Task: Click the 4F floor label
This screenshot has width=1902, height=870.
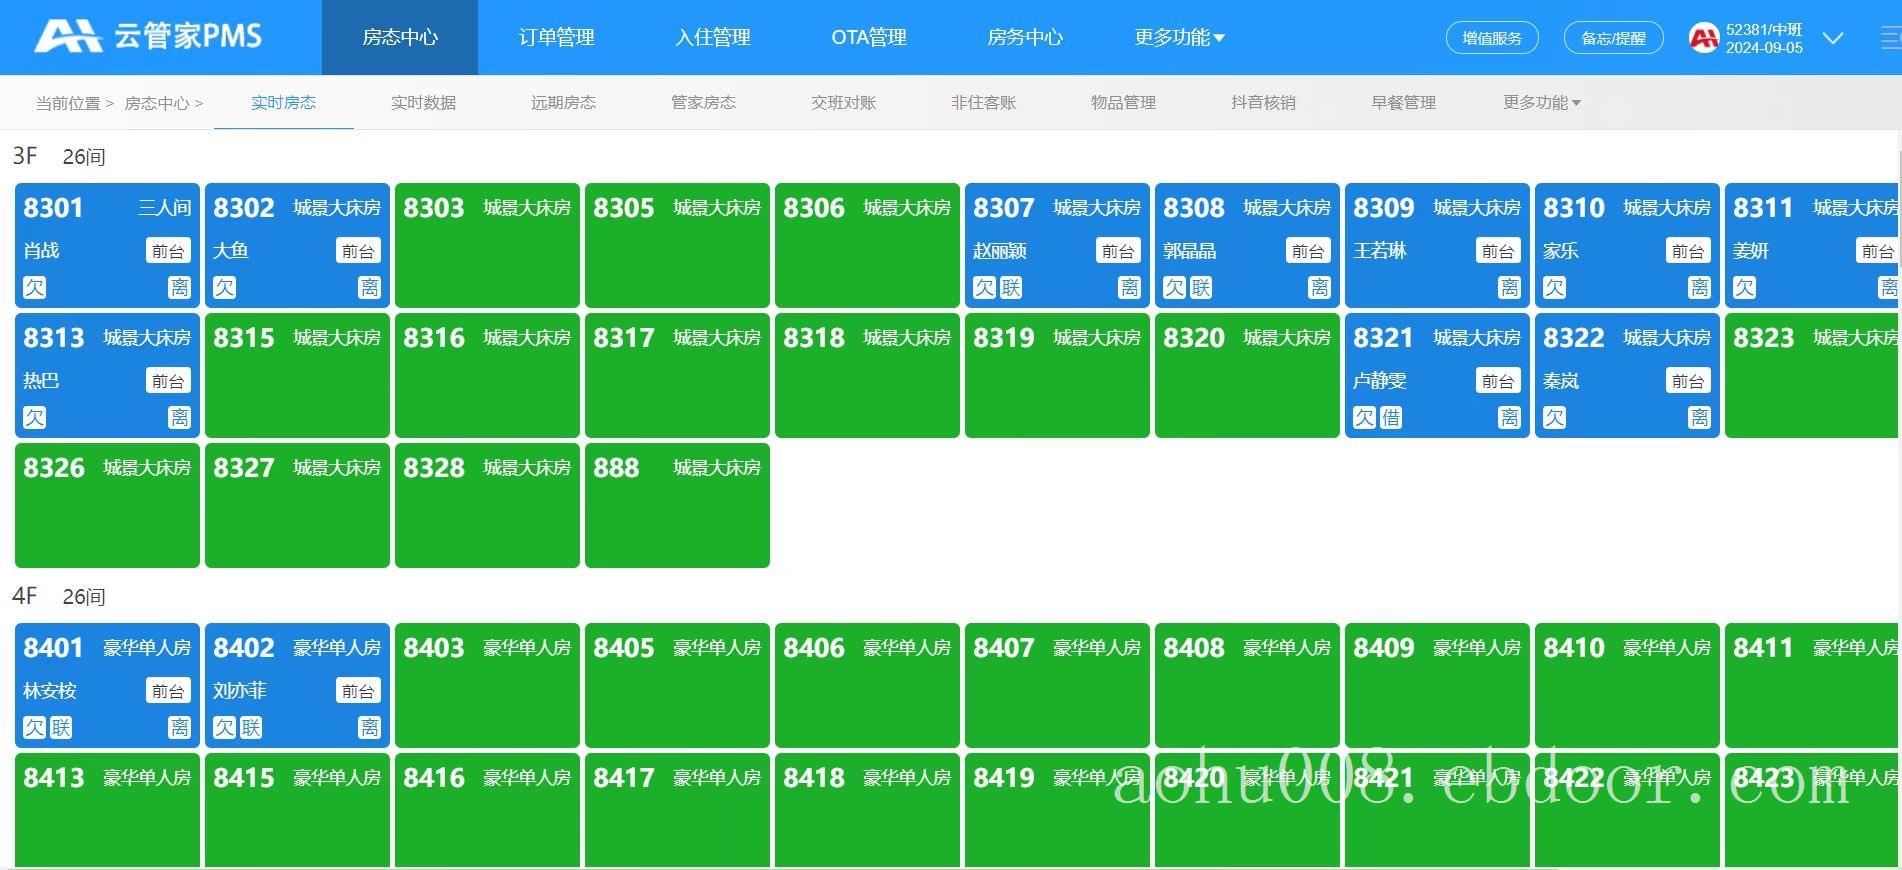Action: (x=24, y=596)
